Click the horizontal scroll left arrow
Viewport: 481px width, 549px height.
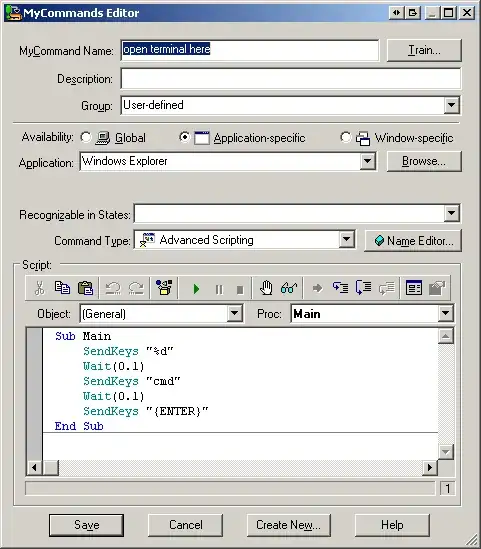pyautogui.click(x=34, y=467)
